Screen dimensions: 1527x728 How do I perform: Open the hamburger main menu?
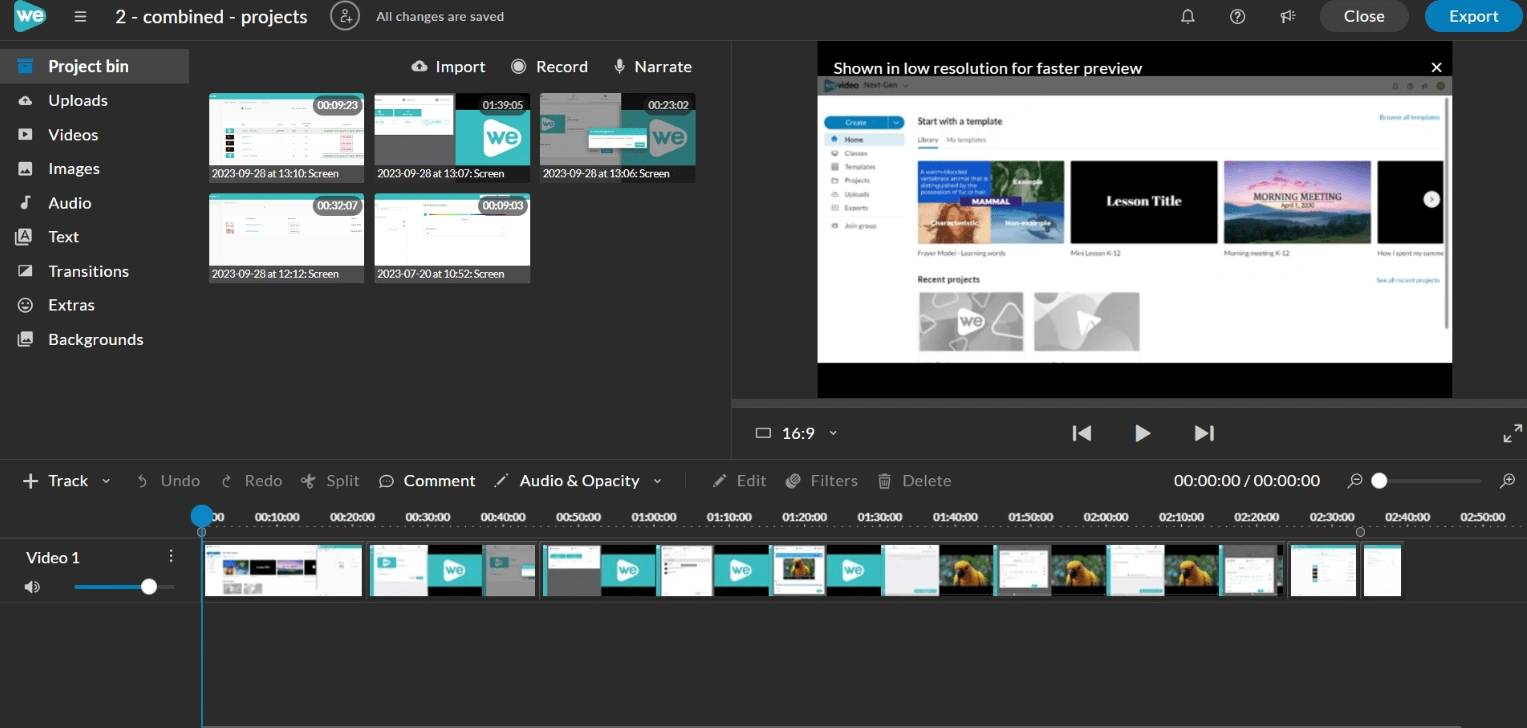pyautogui.click(x=80, y=17)
